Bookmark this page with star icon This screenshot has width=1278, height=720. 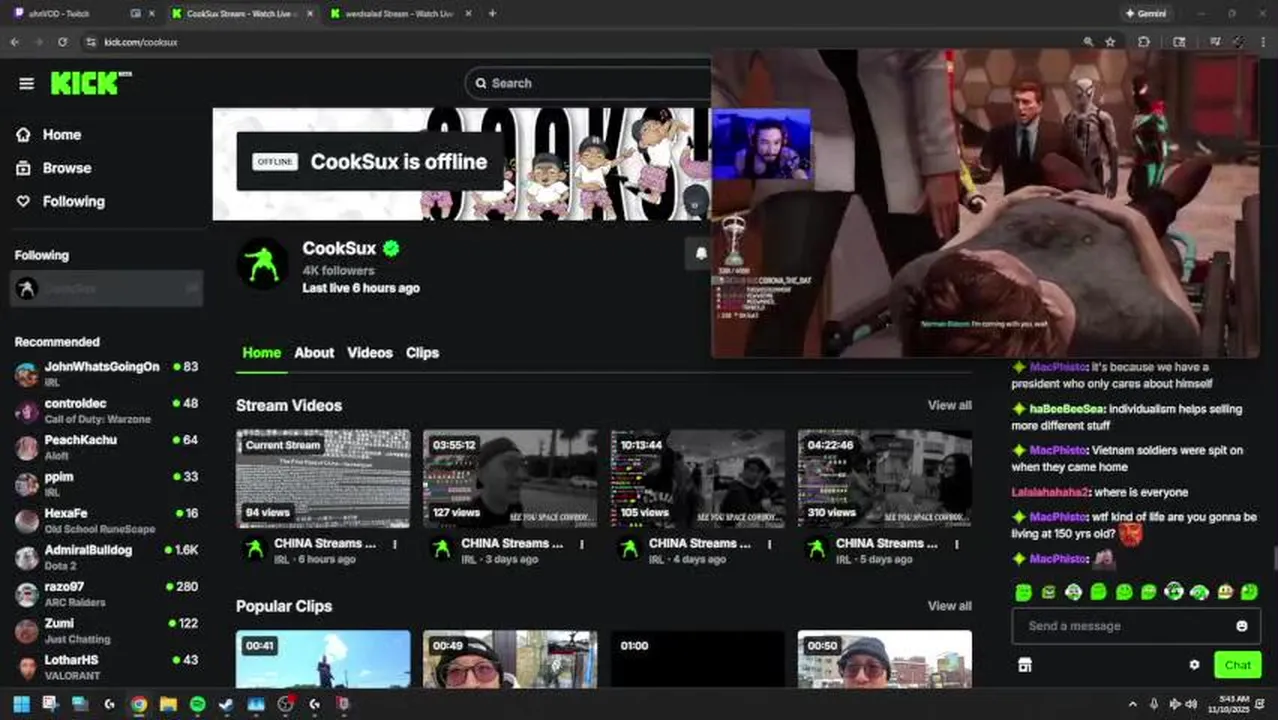tap(1110, 42)
